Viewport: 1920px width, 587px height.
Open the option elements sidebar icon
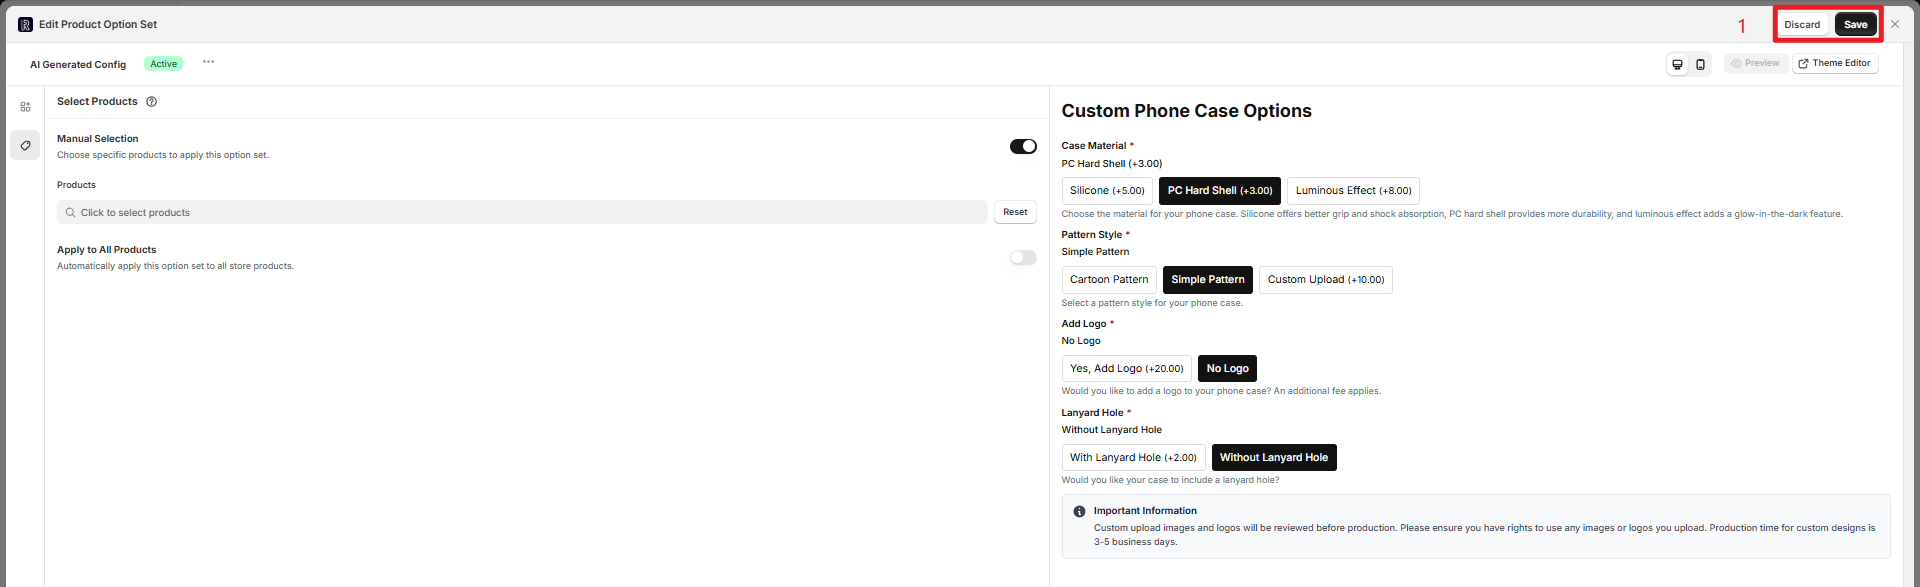tap(25, 107)
